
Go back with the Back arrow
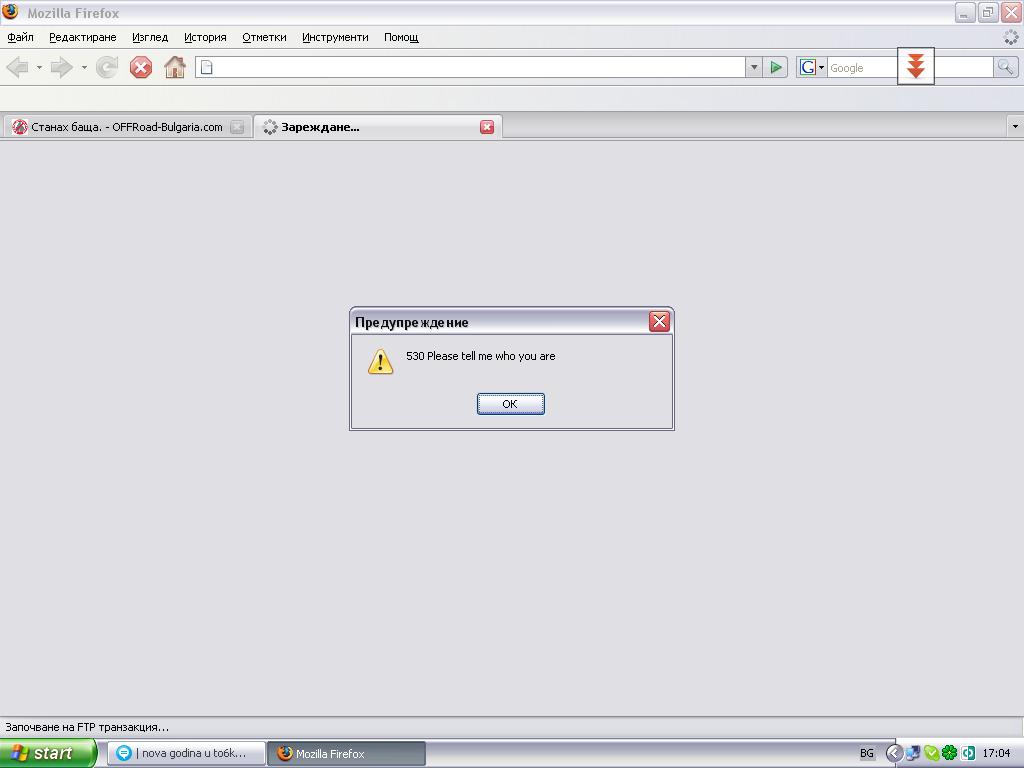[x=17, y=67]
